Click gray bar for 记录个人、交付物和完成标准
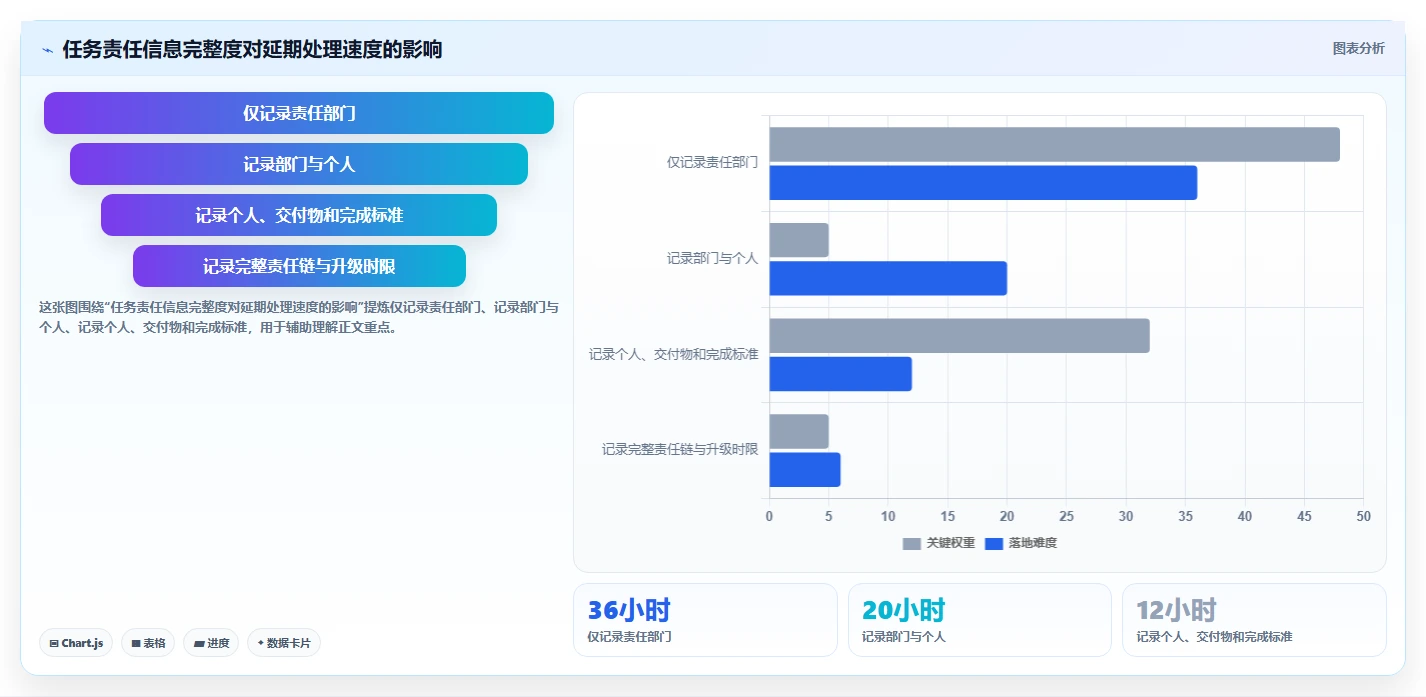This screenshot has width=1426, height=697. point(959,336)
